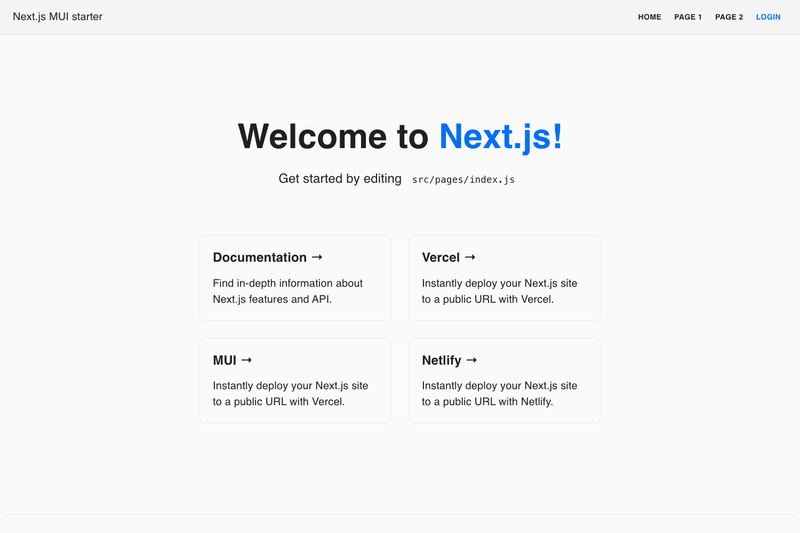800x533 pixels.
Task: Follow the blue Next.js! heading link
Action: point(501,136)
